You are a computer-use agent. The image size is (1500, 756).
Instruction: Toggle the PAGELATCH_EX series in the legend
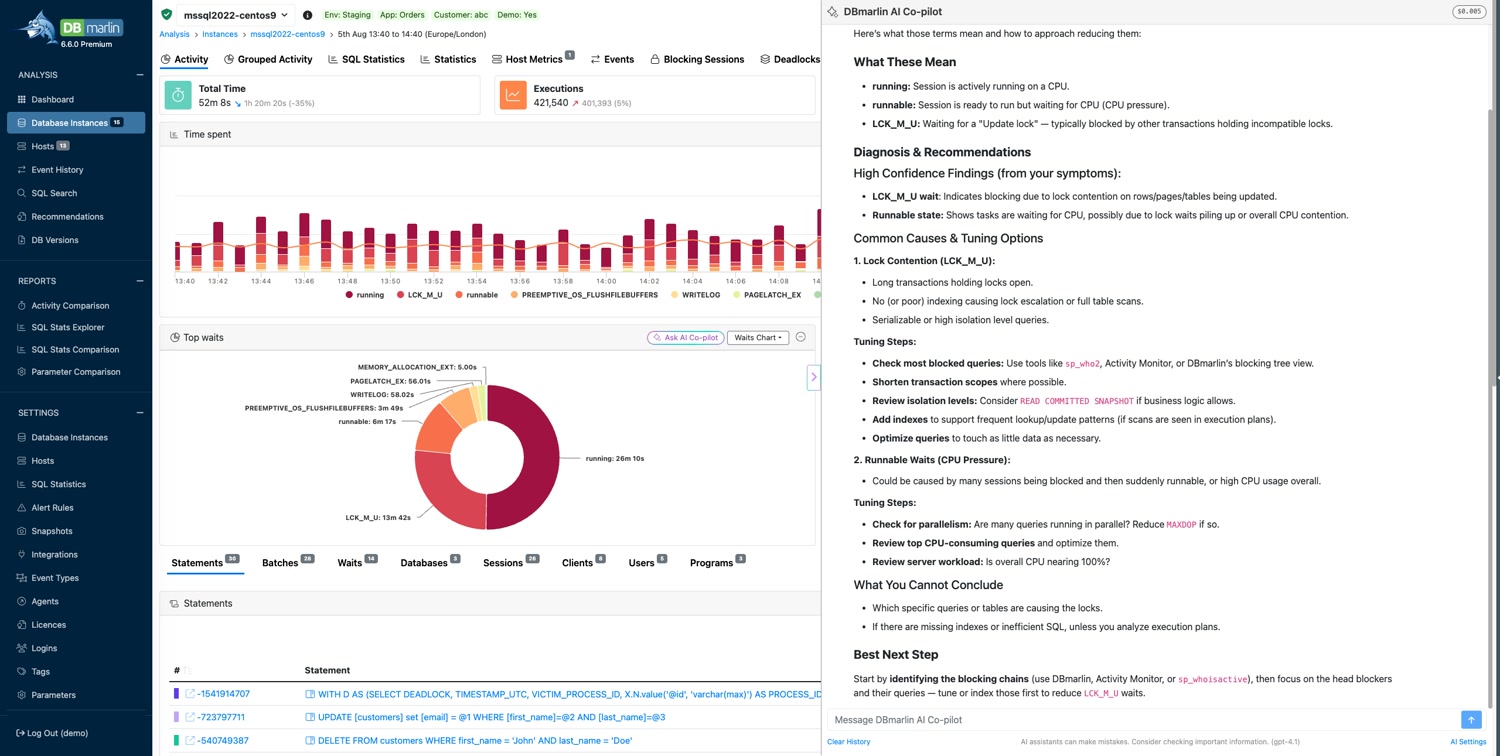point(767,295)
